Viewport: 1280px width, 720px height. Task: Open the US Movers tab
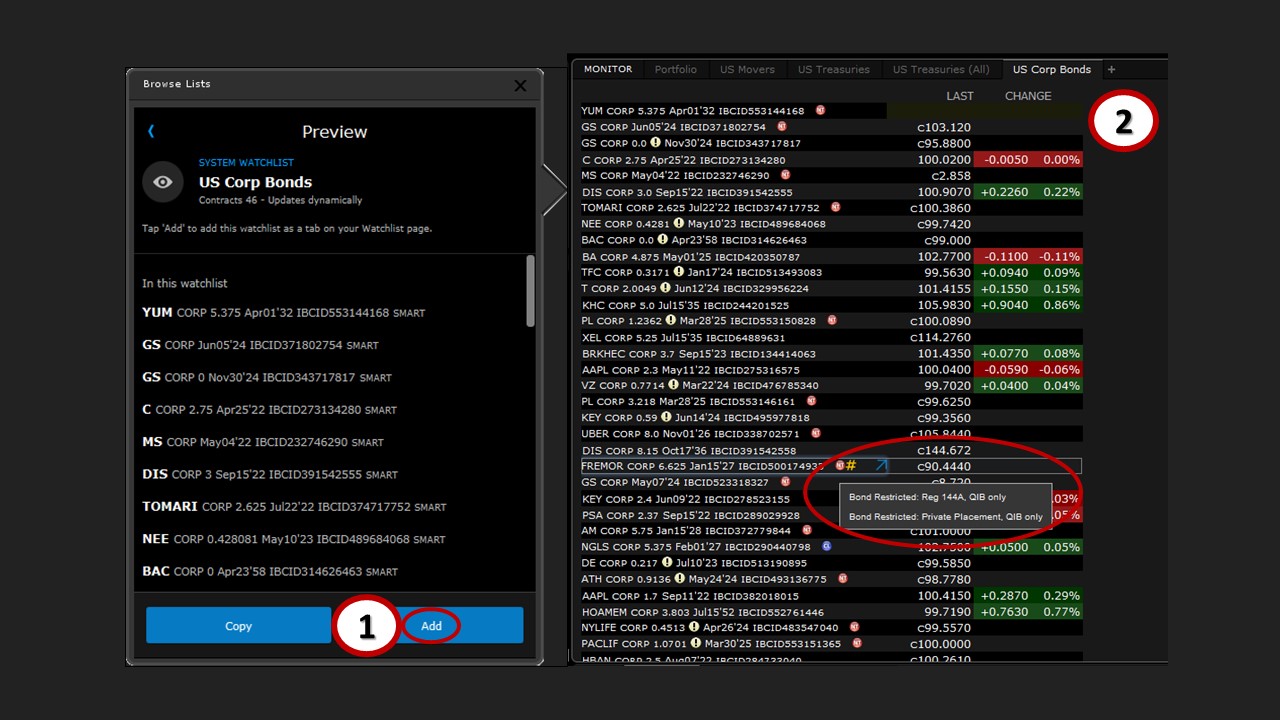point(747,70)
